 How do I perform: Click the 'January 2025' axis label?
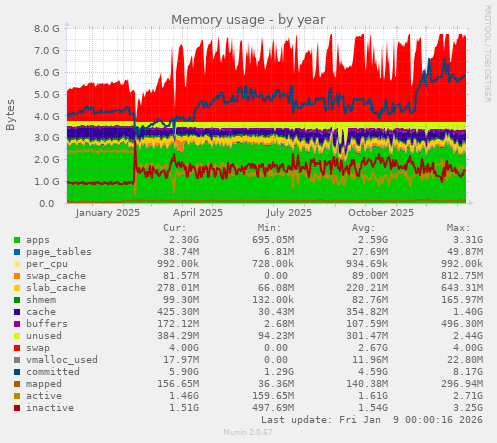[108, 213]
